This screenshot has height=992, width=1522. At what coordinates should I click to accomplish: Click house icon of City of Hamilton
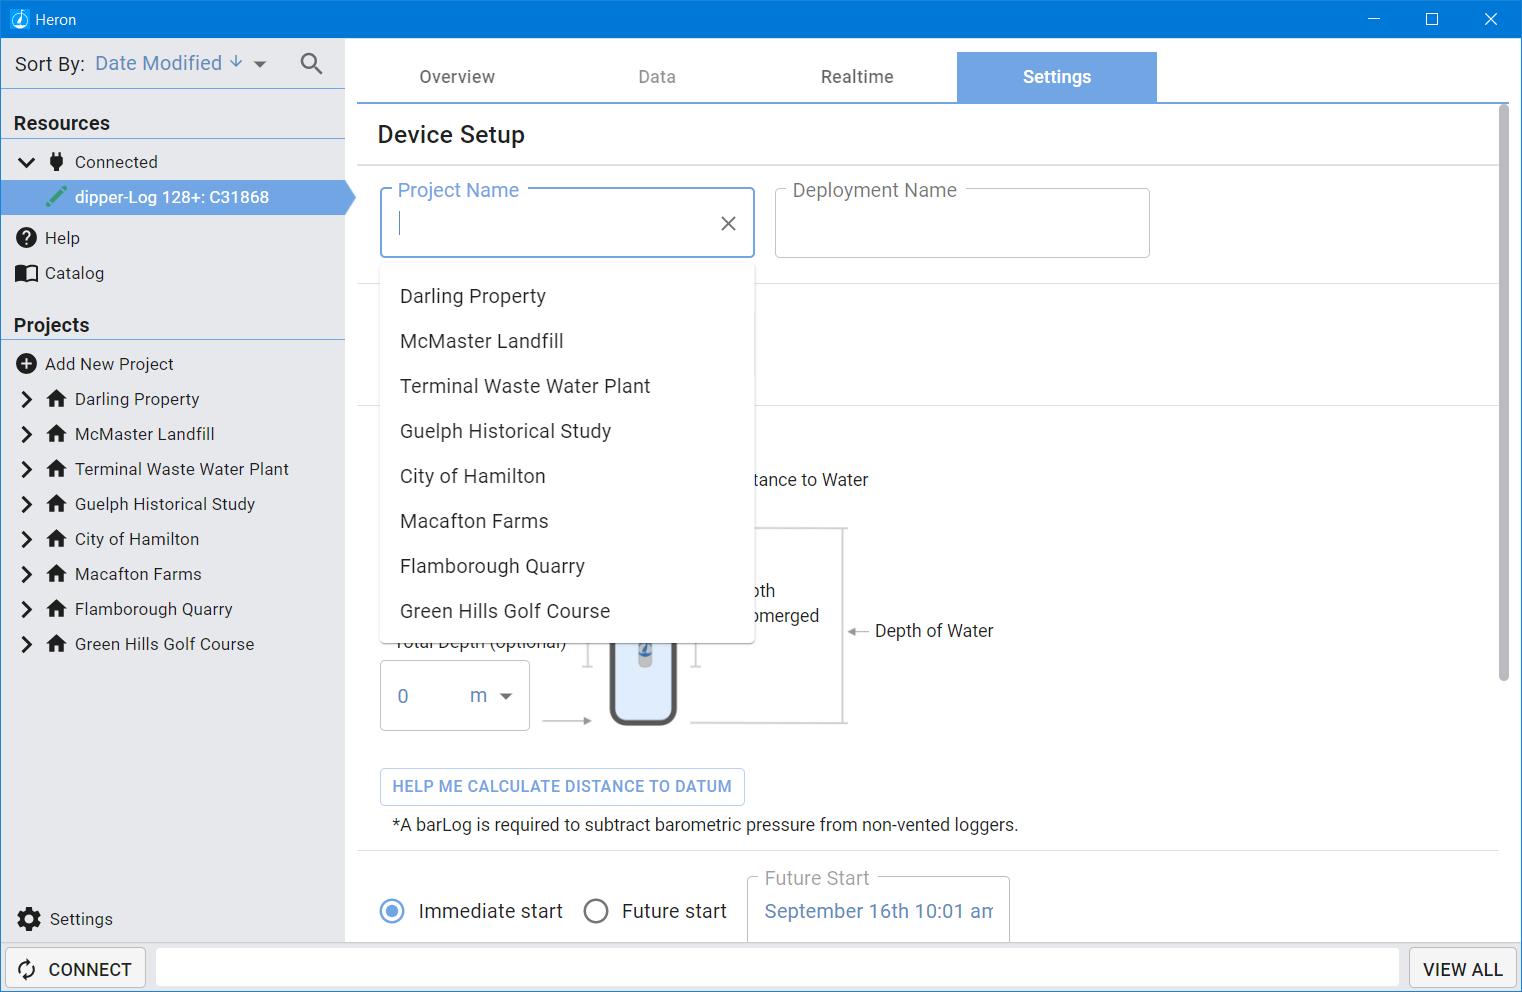pyautogui.click(x=57, y=539)
